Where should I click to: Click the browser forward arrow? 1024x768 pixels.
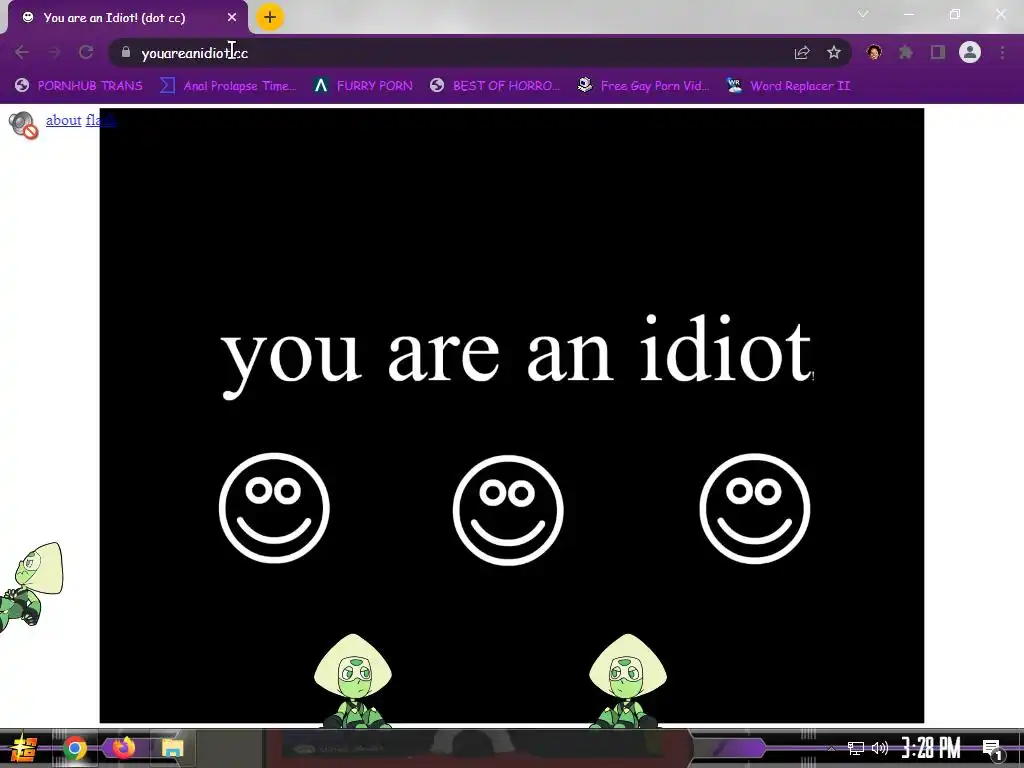[54, 52]
